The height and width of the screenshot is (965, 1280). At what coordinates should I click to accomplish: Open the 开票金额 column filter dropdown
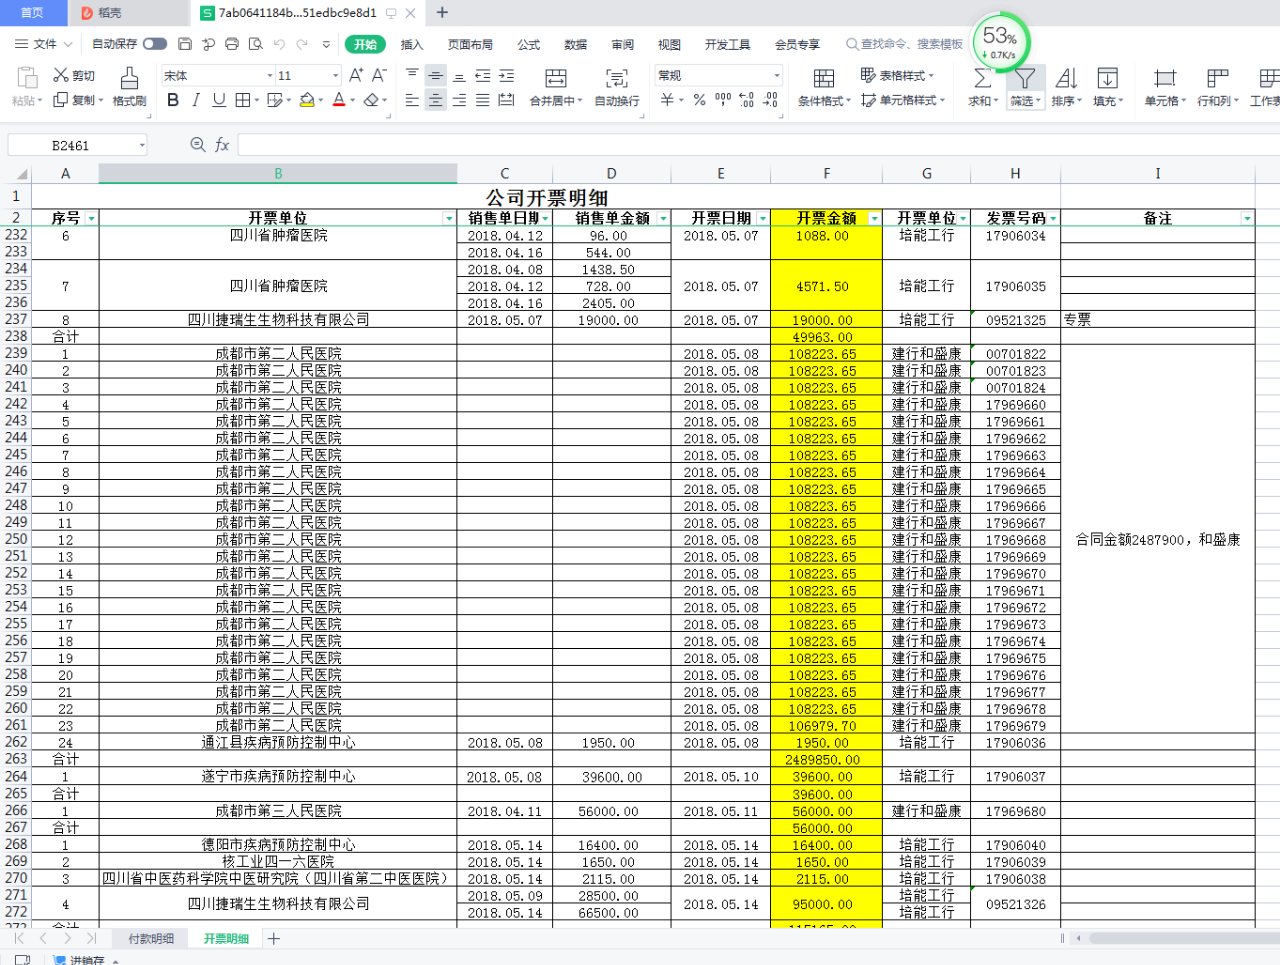[874, 218]
